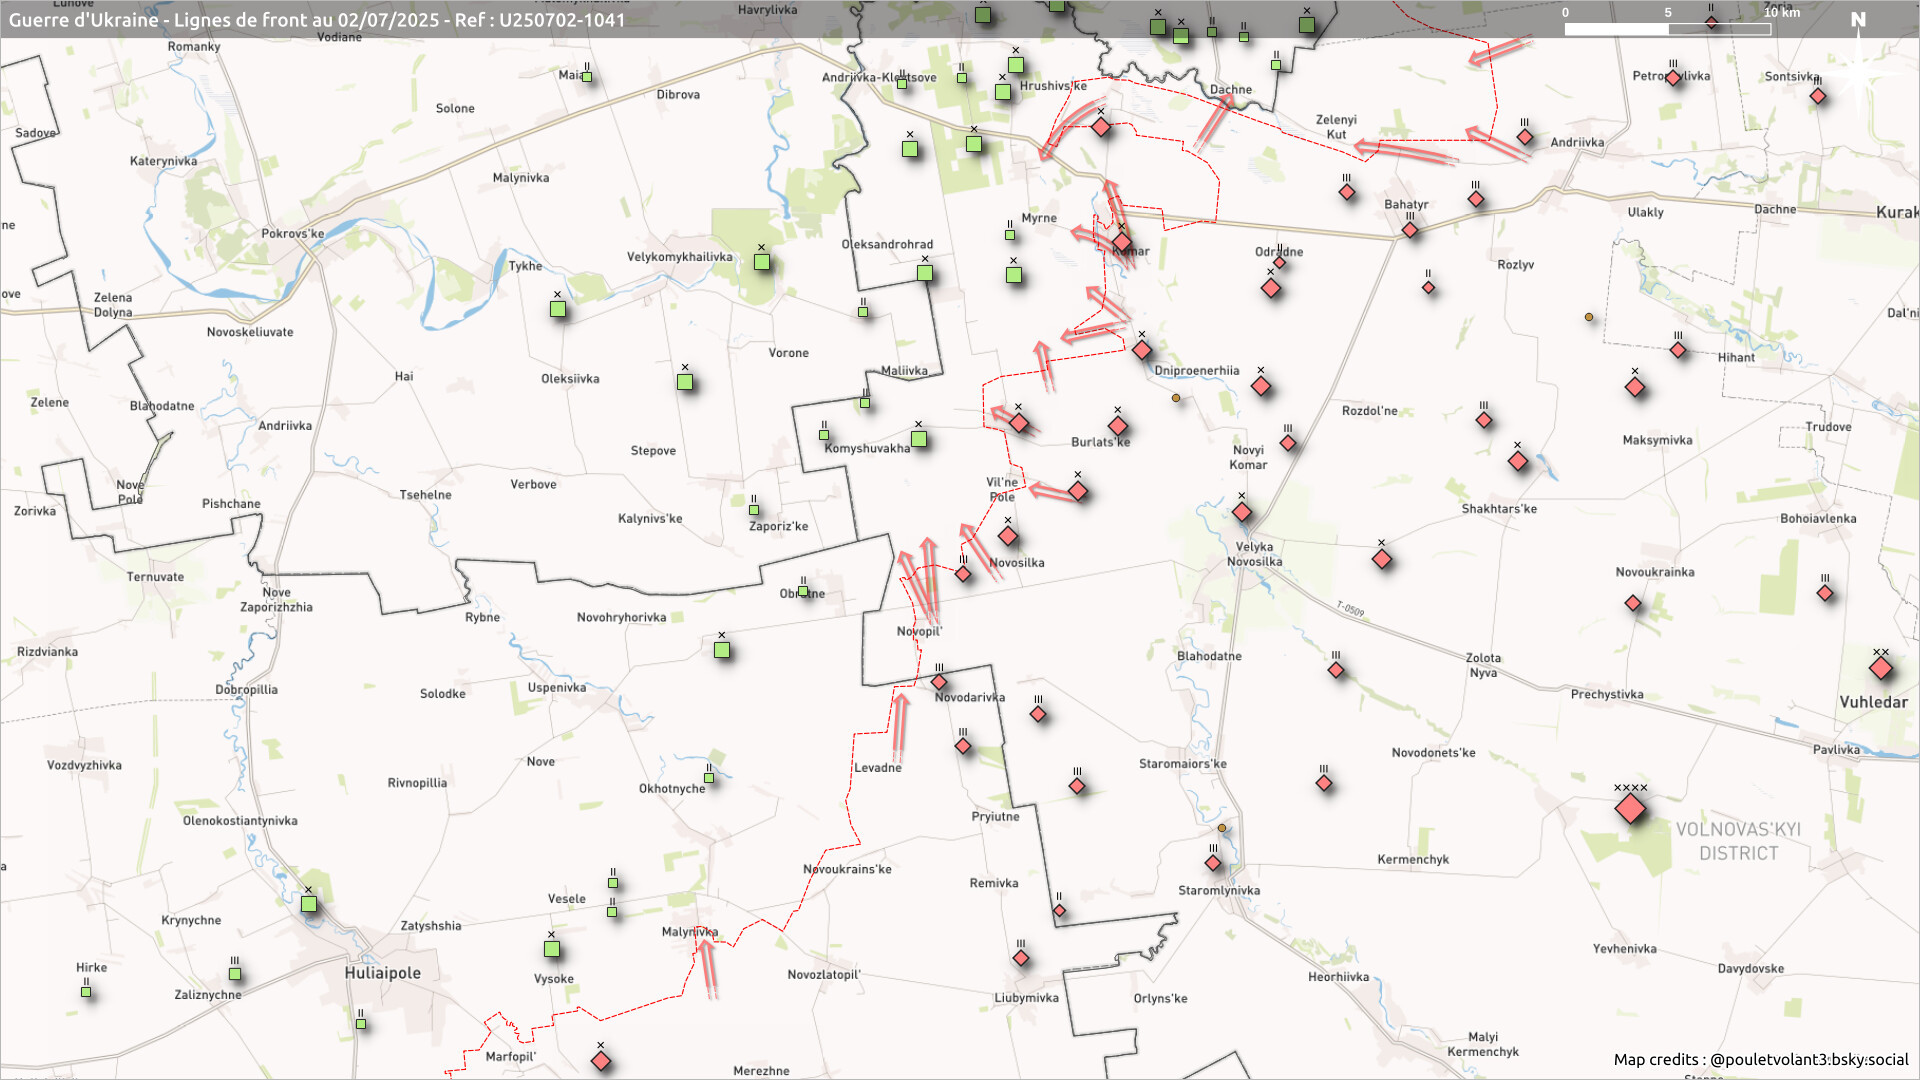Image resolution: width=1920 pixels, height=1080 pixels.
Task: Click the green unit square at Oleksandrohrad
Action: 925,273
